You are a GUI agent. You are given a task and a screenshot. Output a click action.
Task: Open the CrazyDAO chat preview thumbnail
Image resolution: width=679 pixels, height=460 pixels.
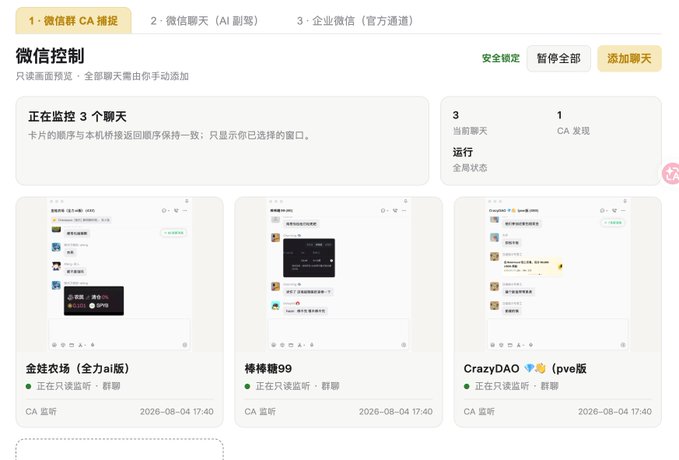[x=558, y=274]
